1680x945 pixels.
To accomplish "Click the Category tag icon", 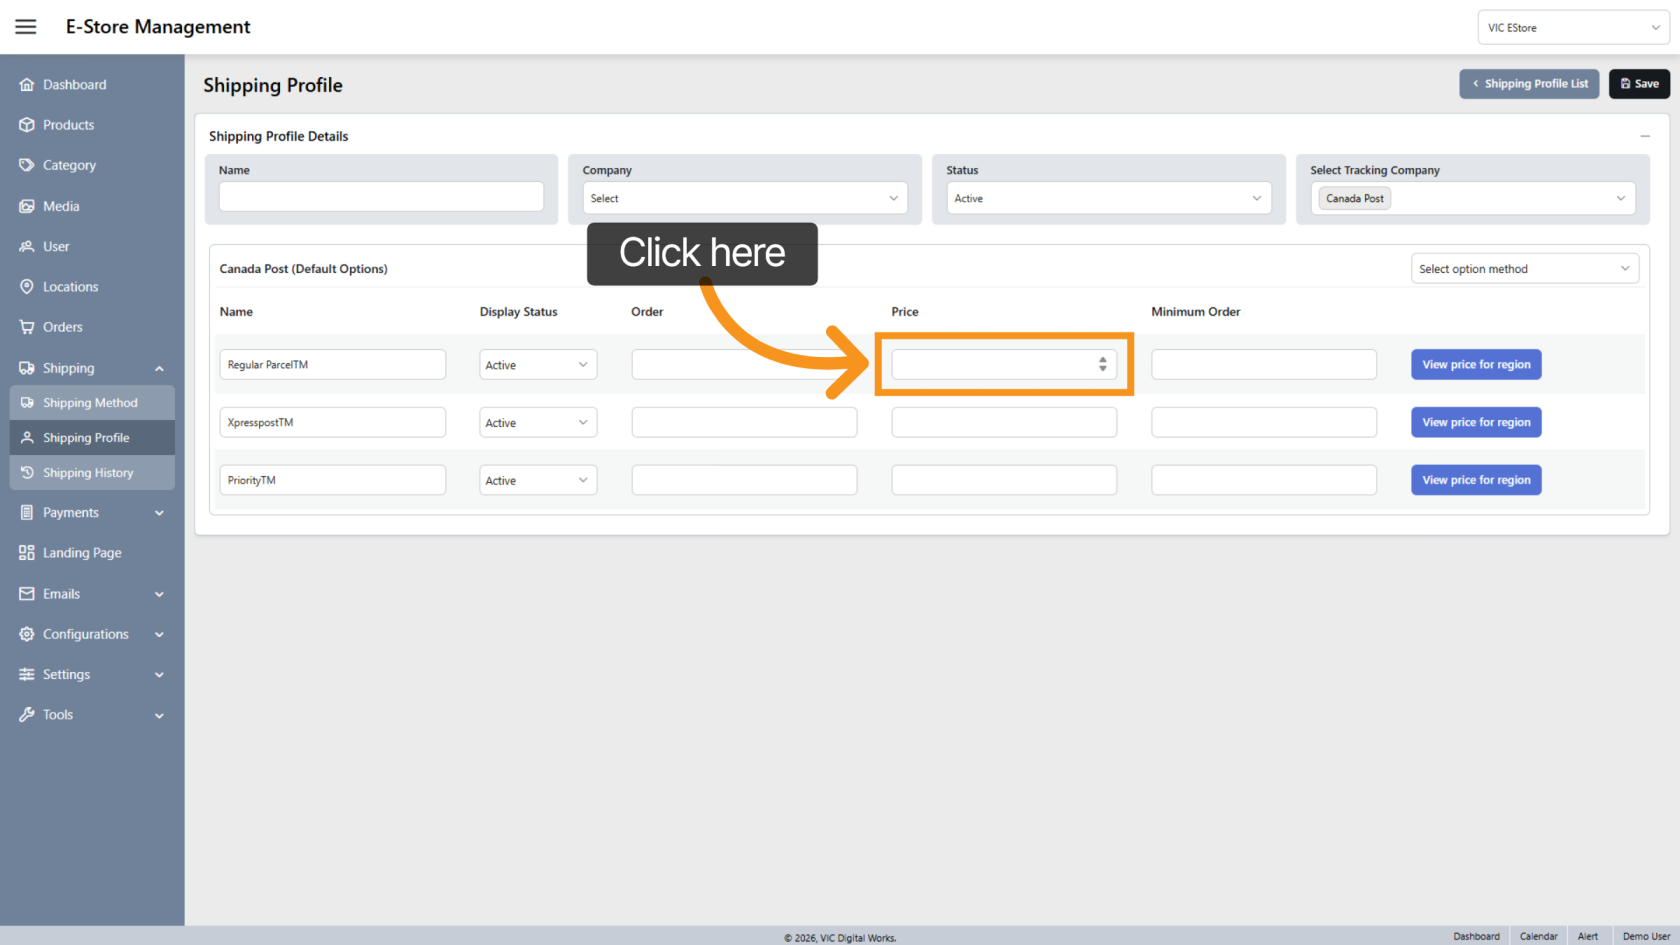I will point(27,165).
